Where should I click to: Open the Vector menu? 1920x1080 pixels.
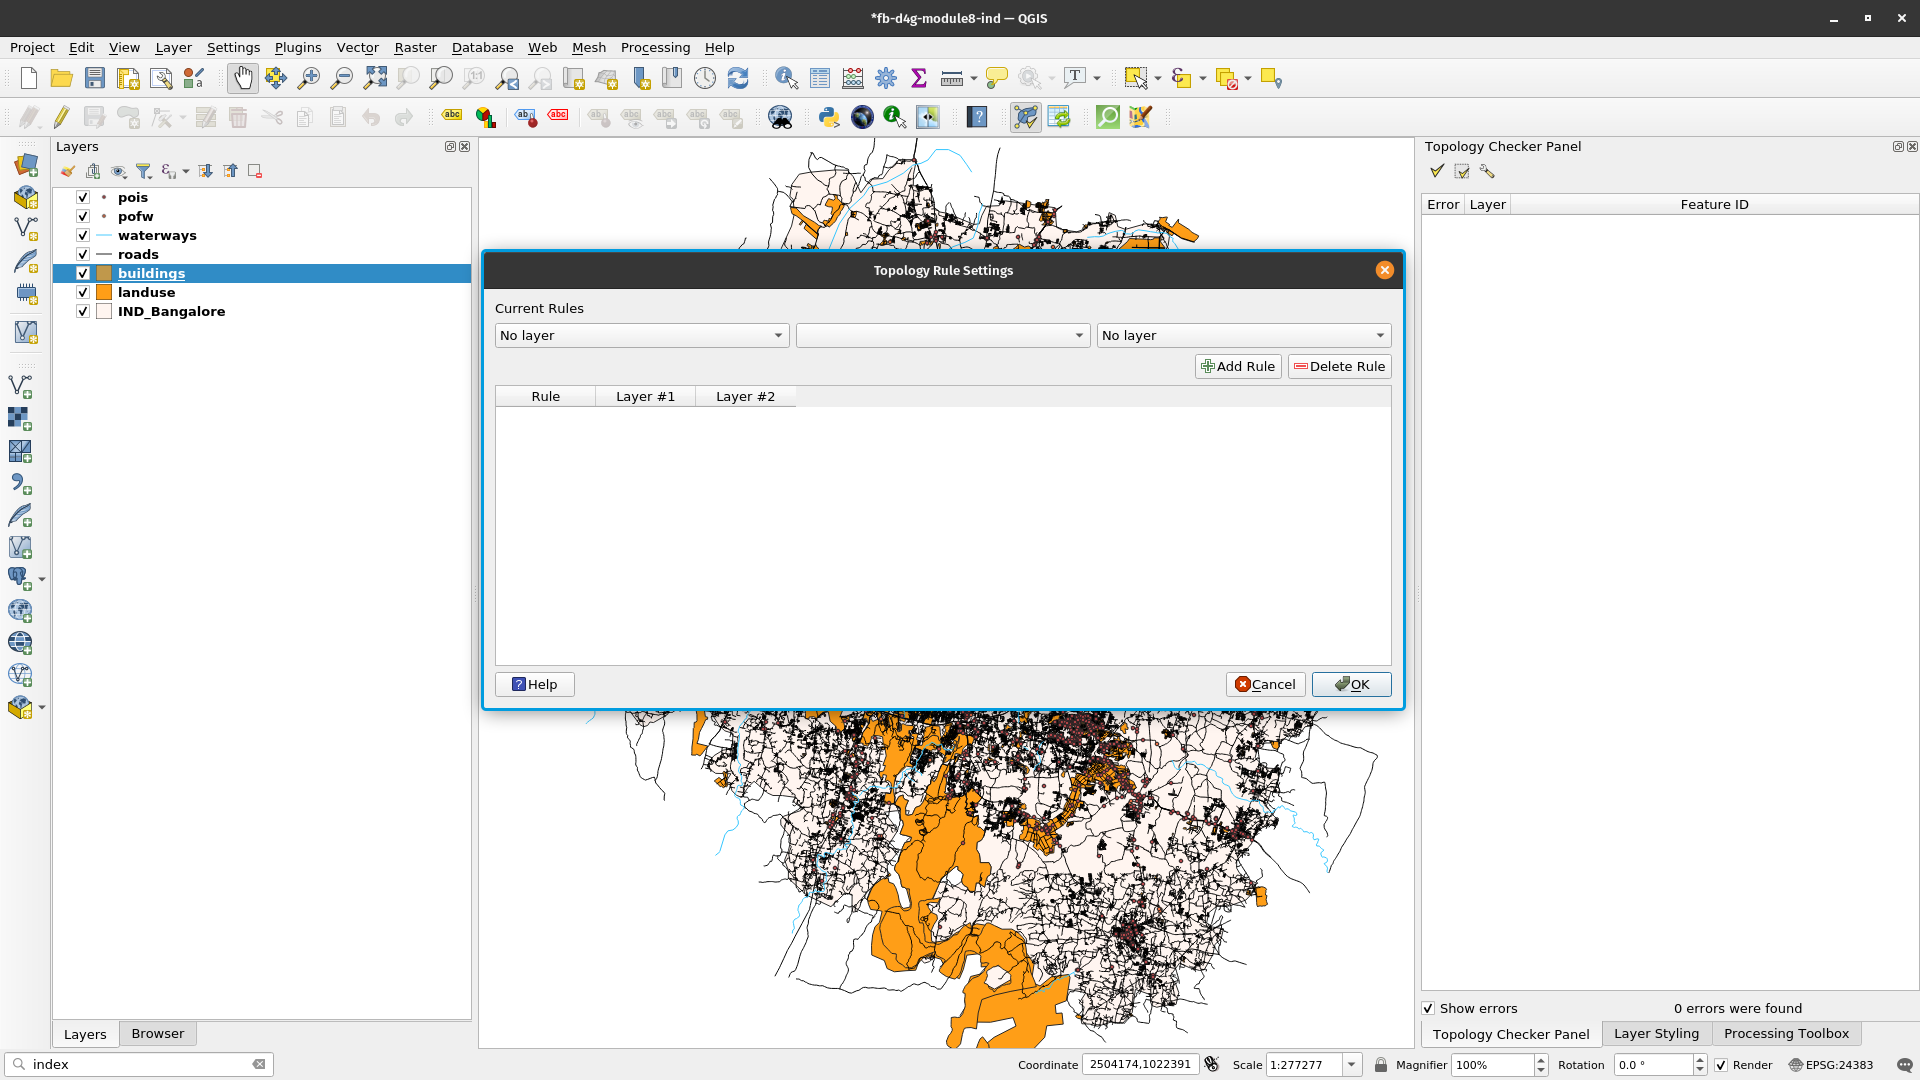pyautogui.click(x=357, y=47)
